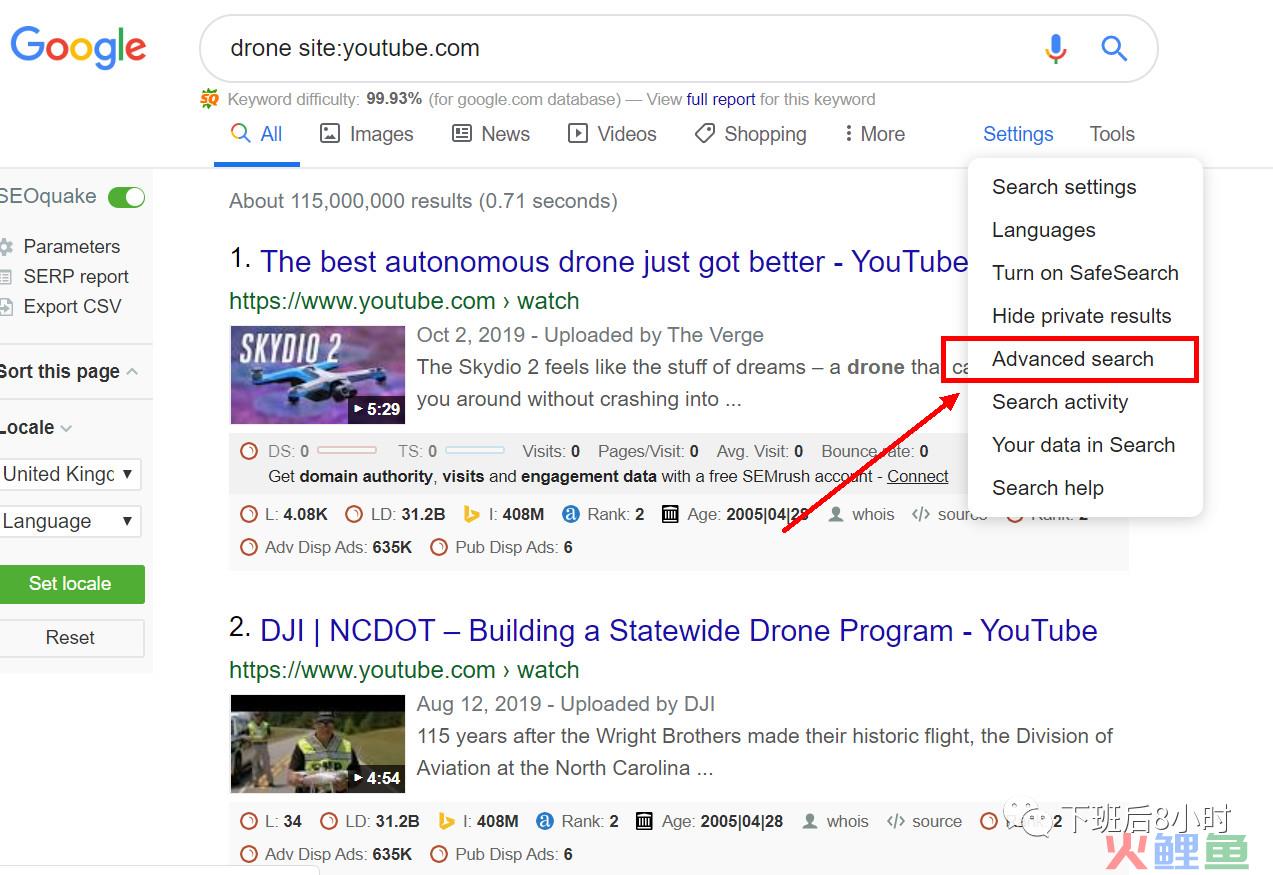Open Search help from the menu

pos(1047,488)
